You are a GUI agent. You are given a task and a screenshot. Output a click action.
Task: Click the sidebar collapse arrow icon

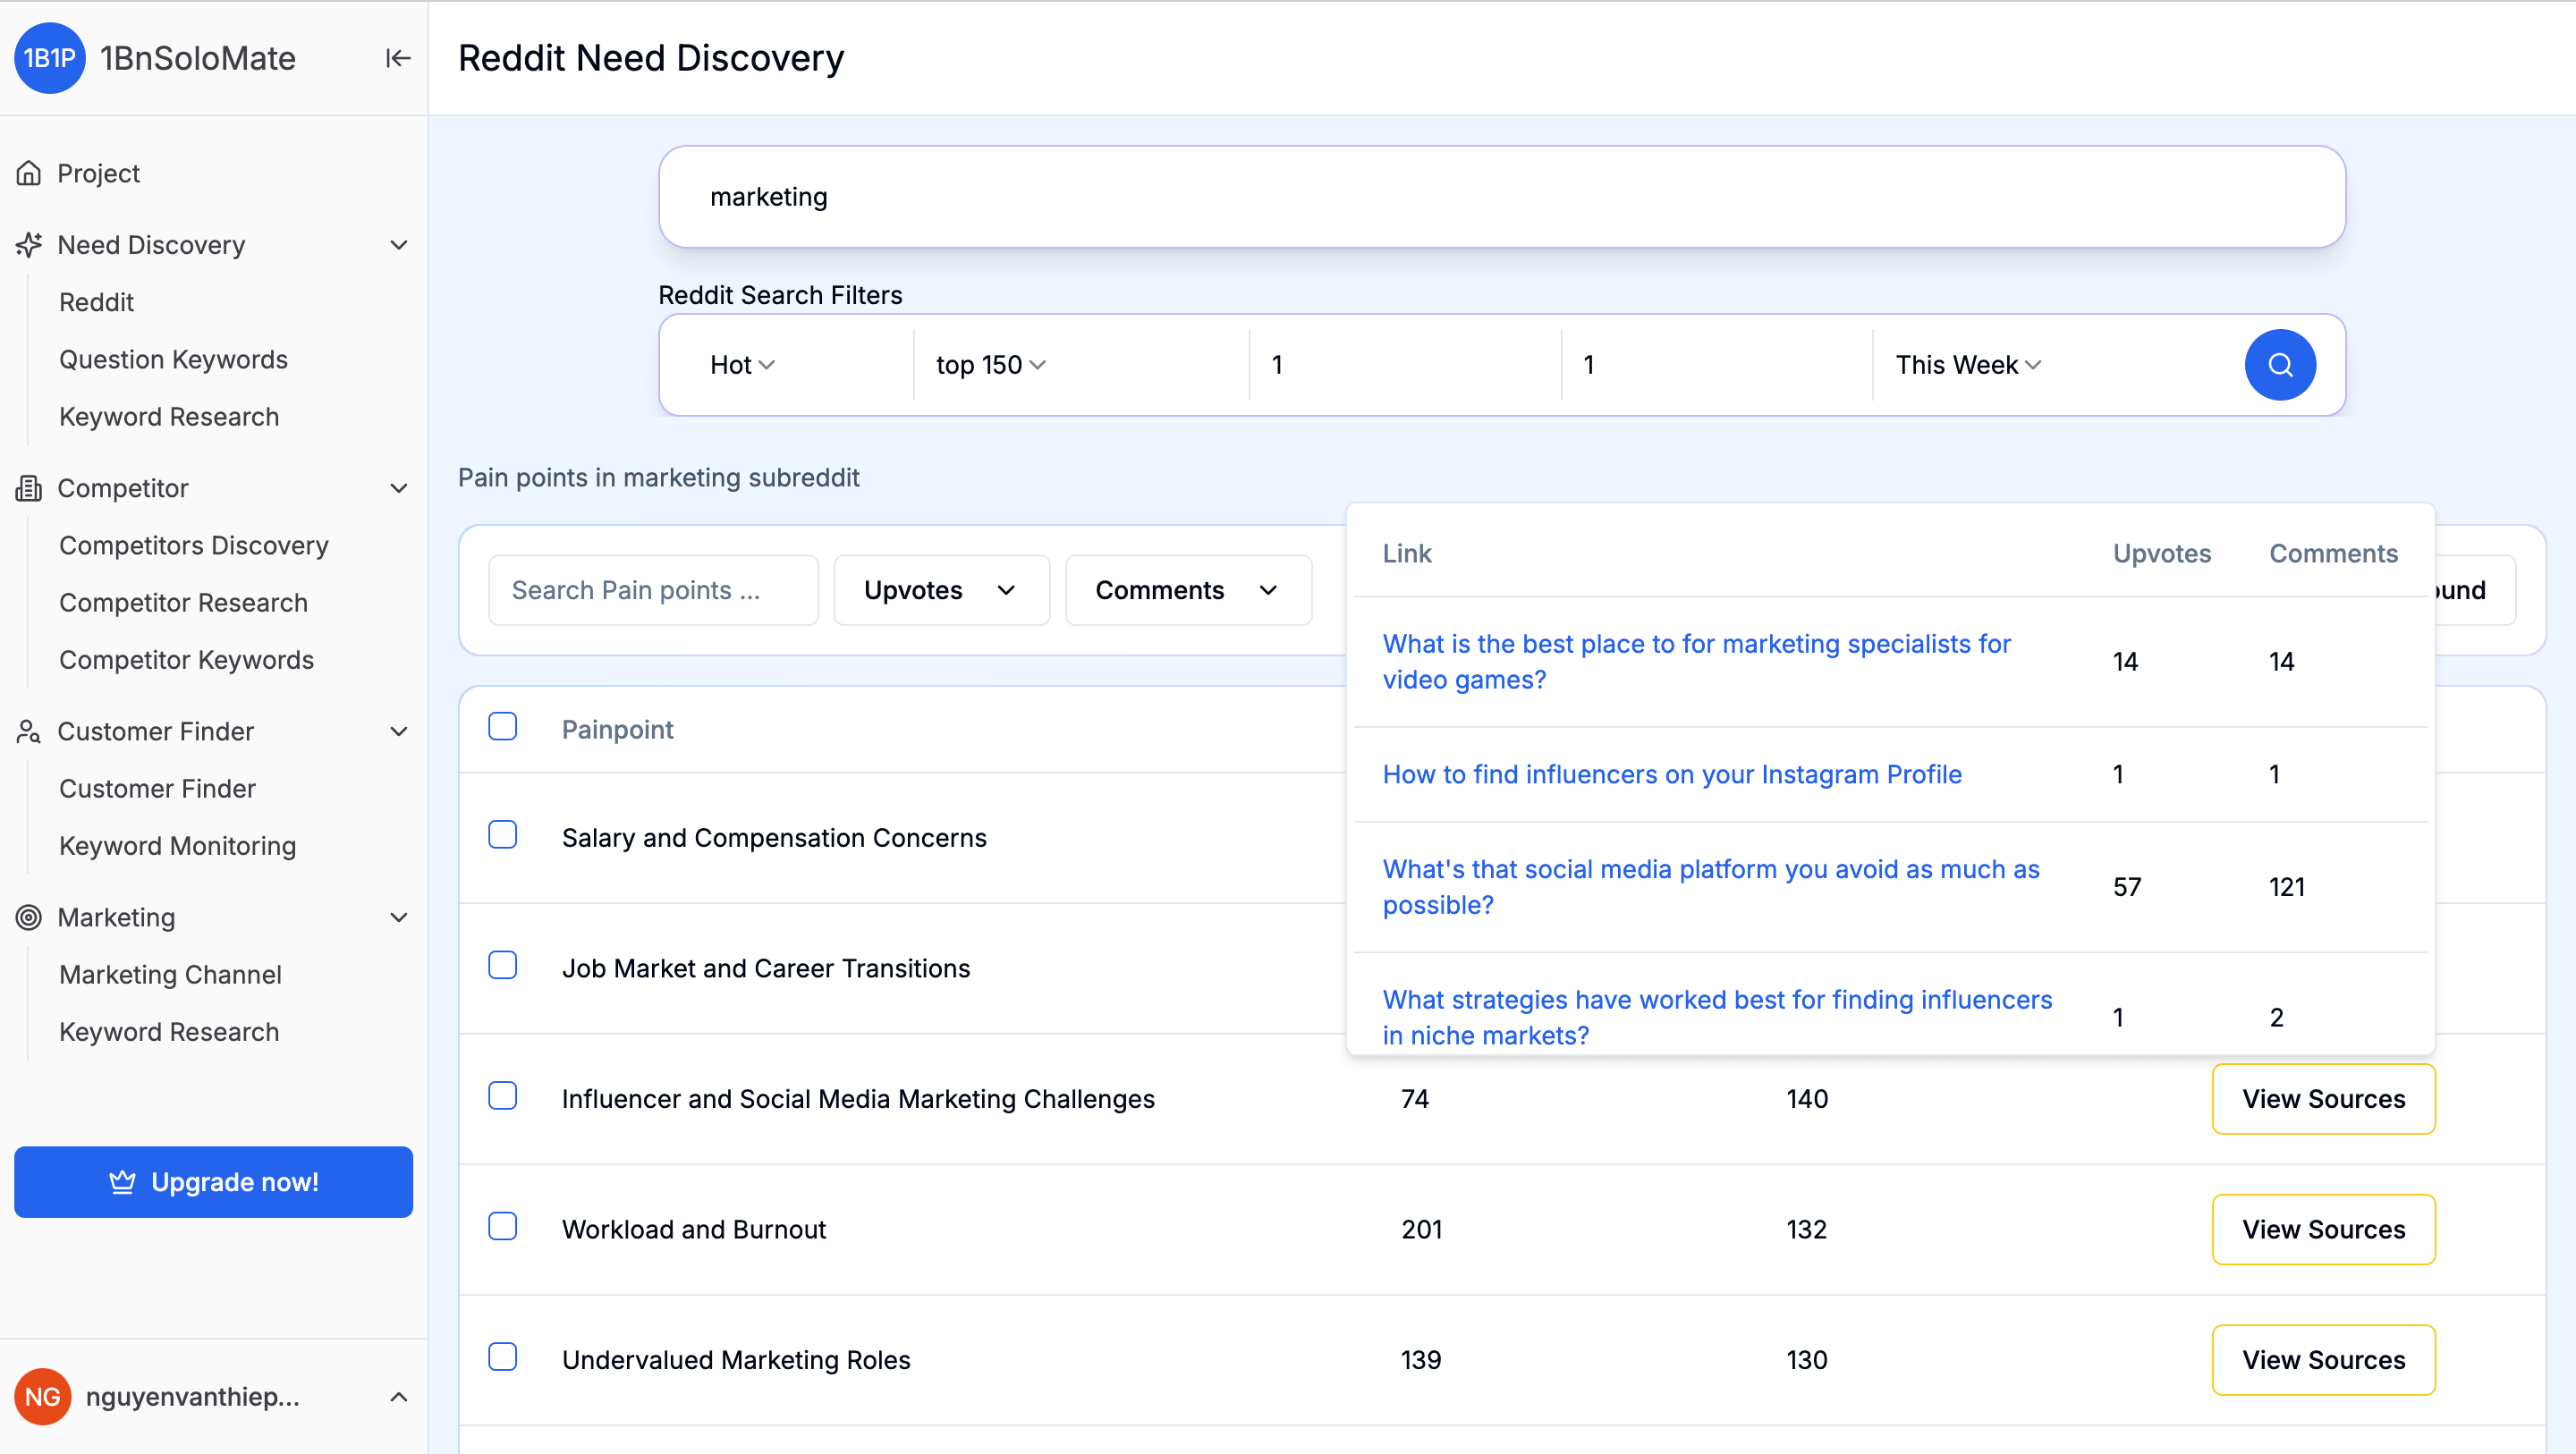[397, 58]
